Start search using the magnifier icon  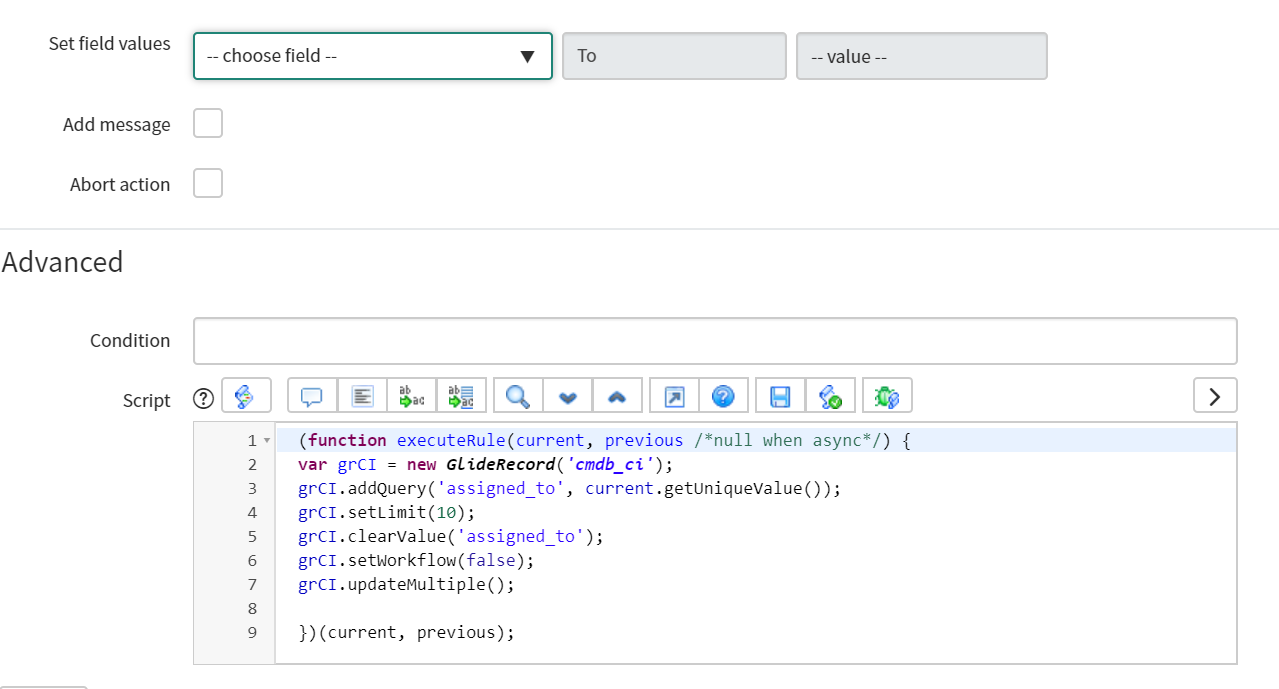(x=518, y=396)
